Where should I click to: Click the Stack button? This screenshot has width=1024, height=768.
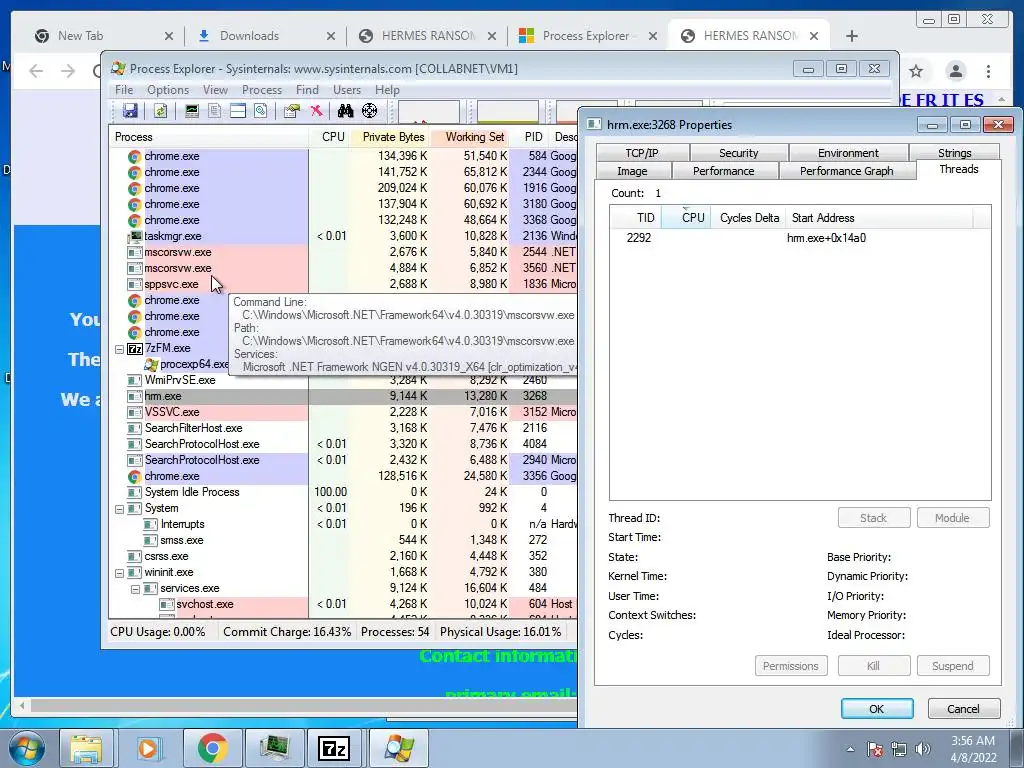874,518
